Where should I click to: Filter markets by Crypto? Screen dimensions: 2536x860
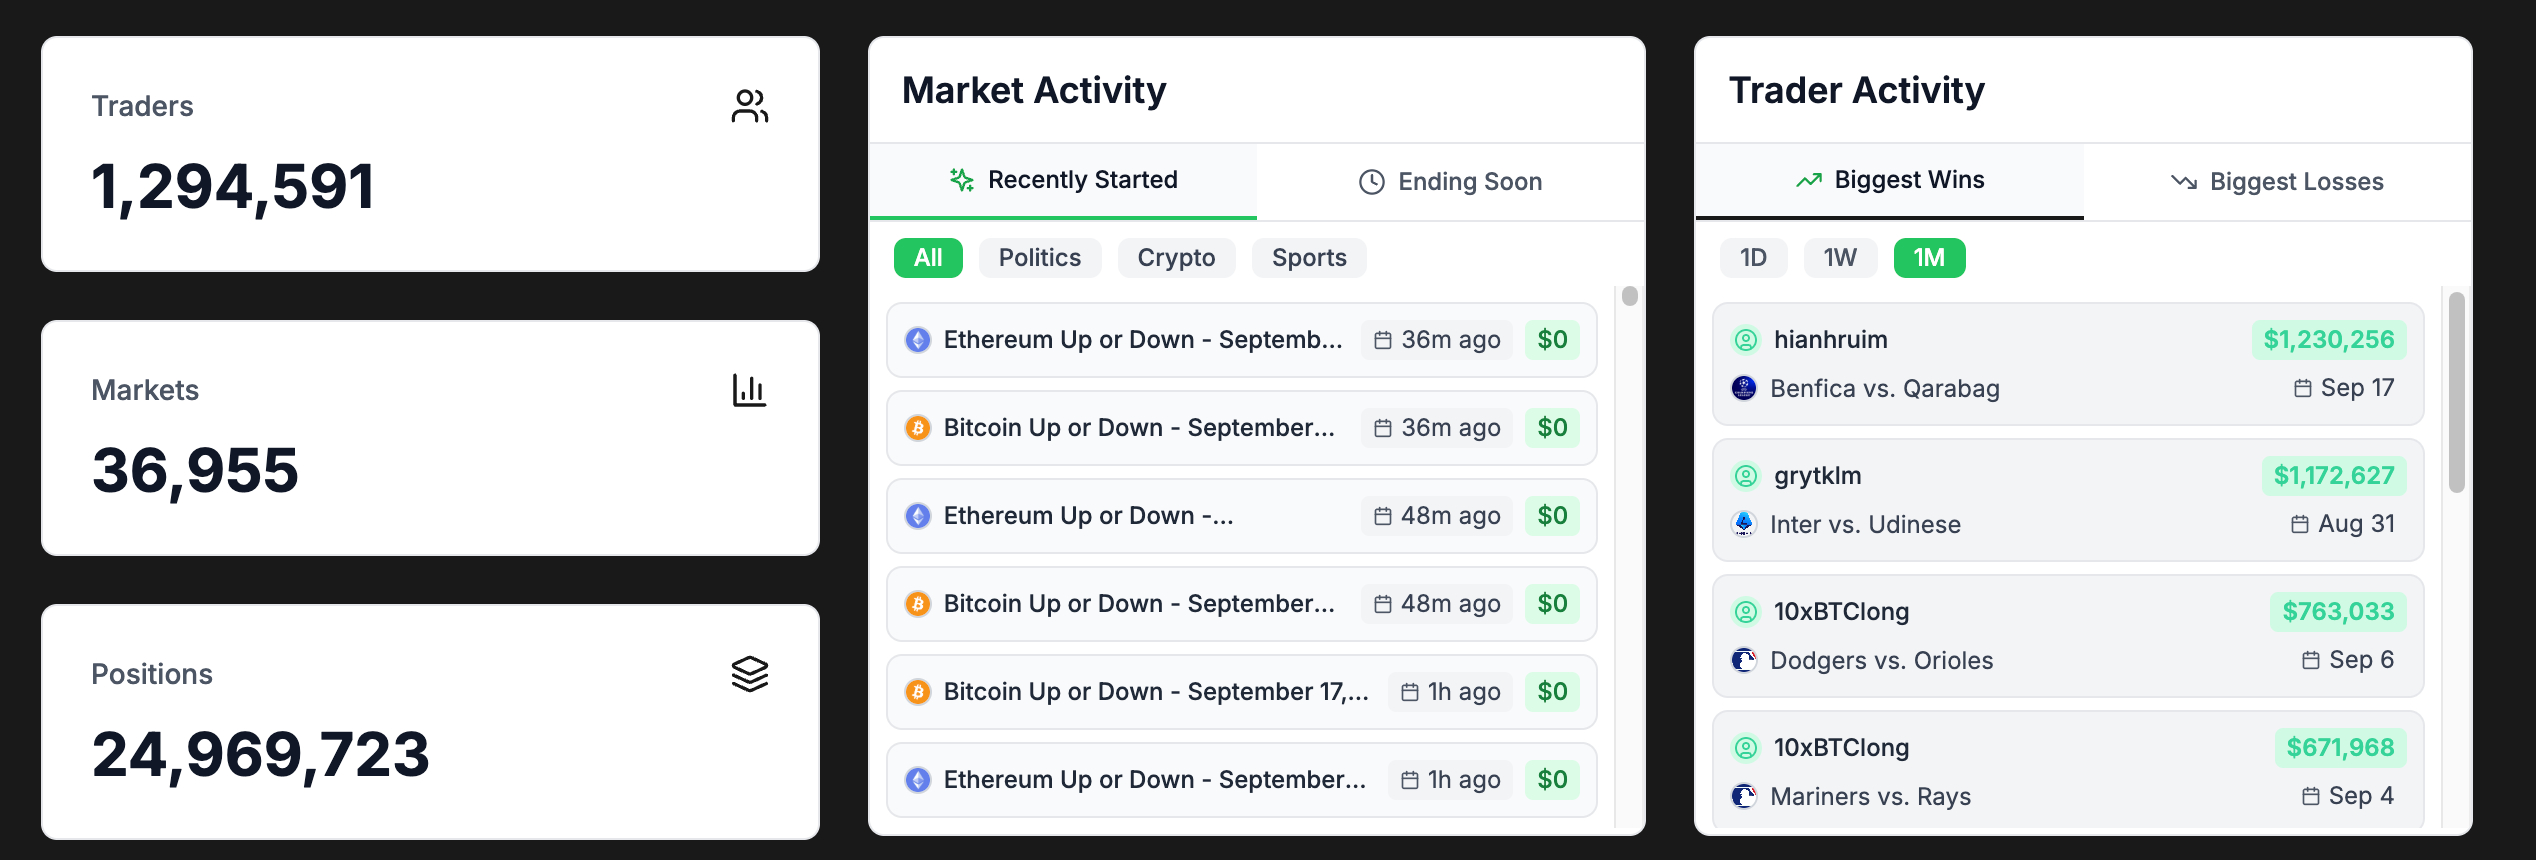click(x=1176, y=258)
